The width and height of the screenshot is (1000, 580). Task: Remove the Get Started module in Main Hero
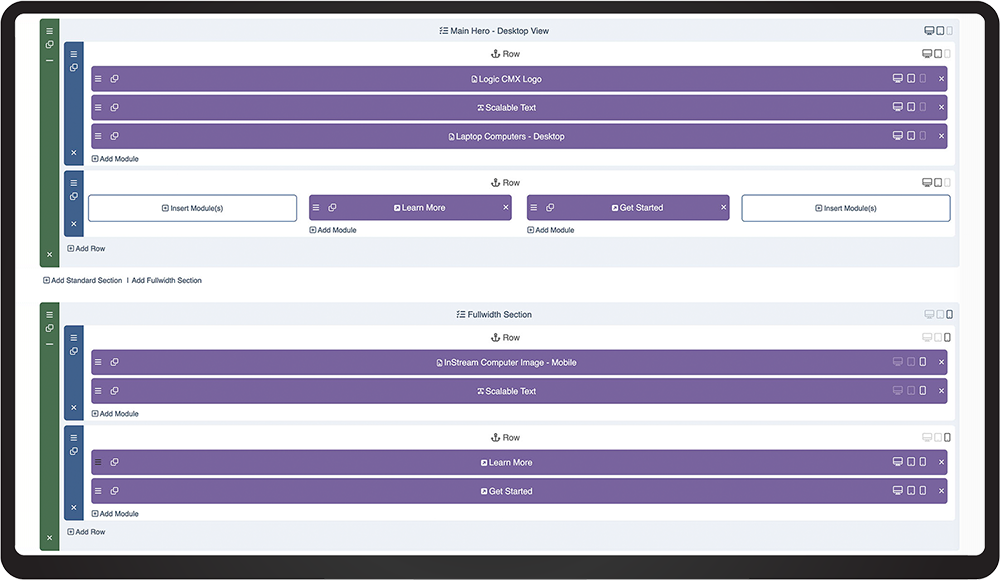(x=724, y=208)
